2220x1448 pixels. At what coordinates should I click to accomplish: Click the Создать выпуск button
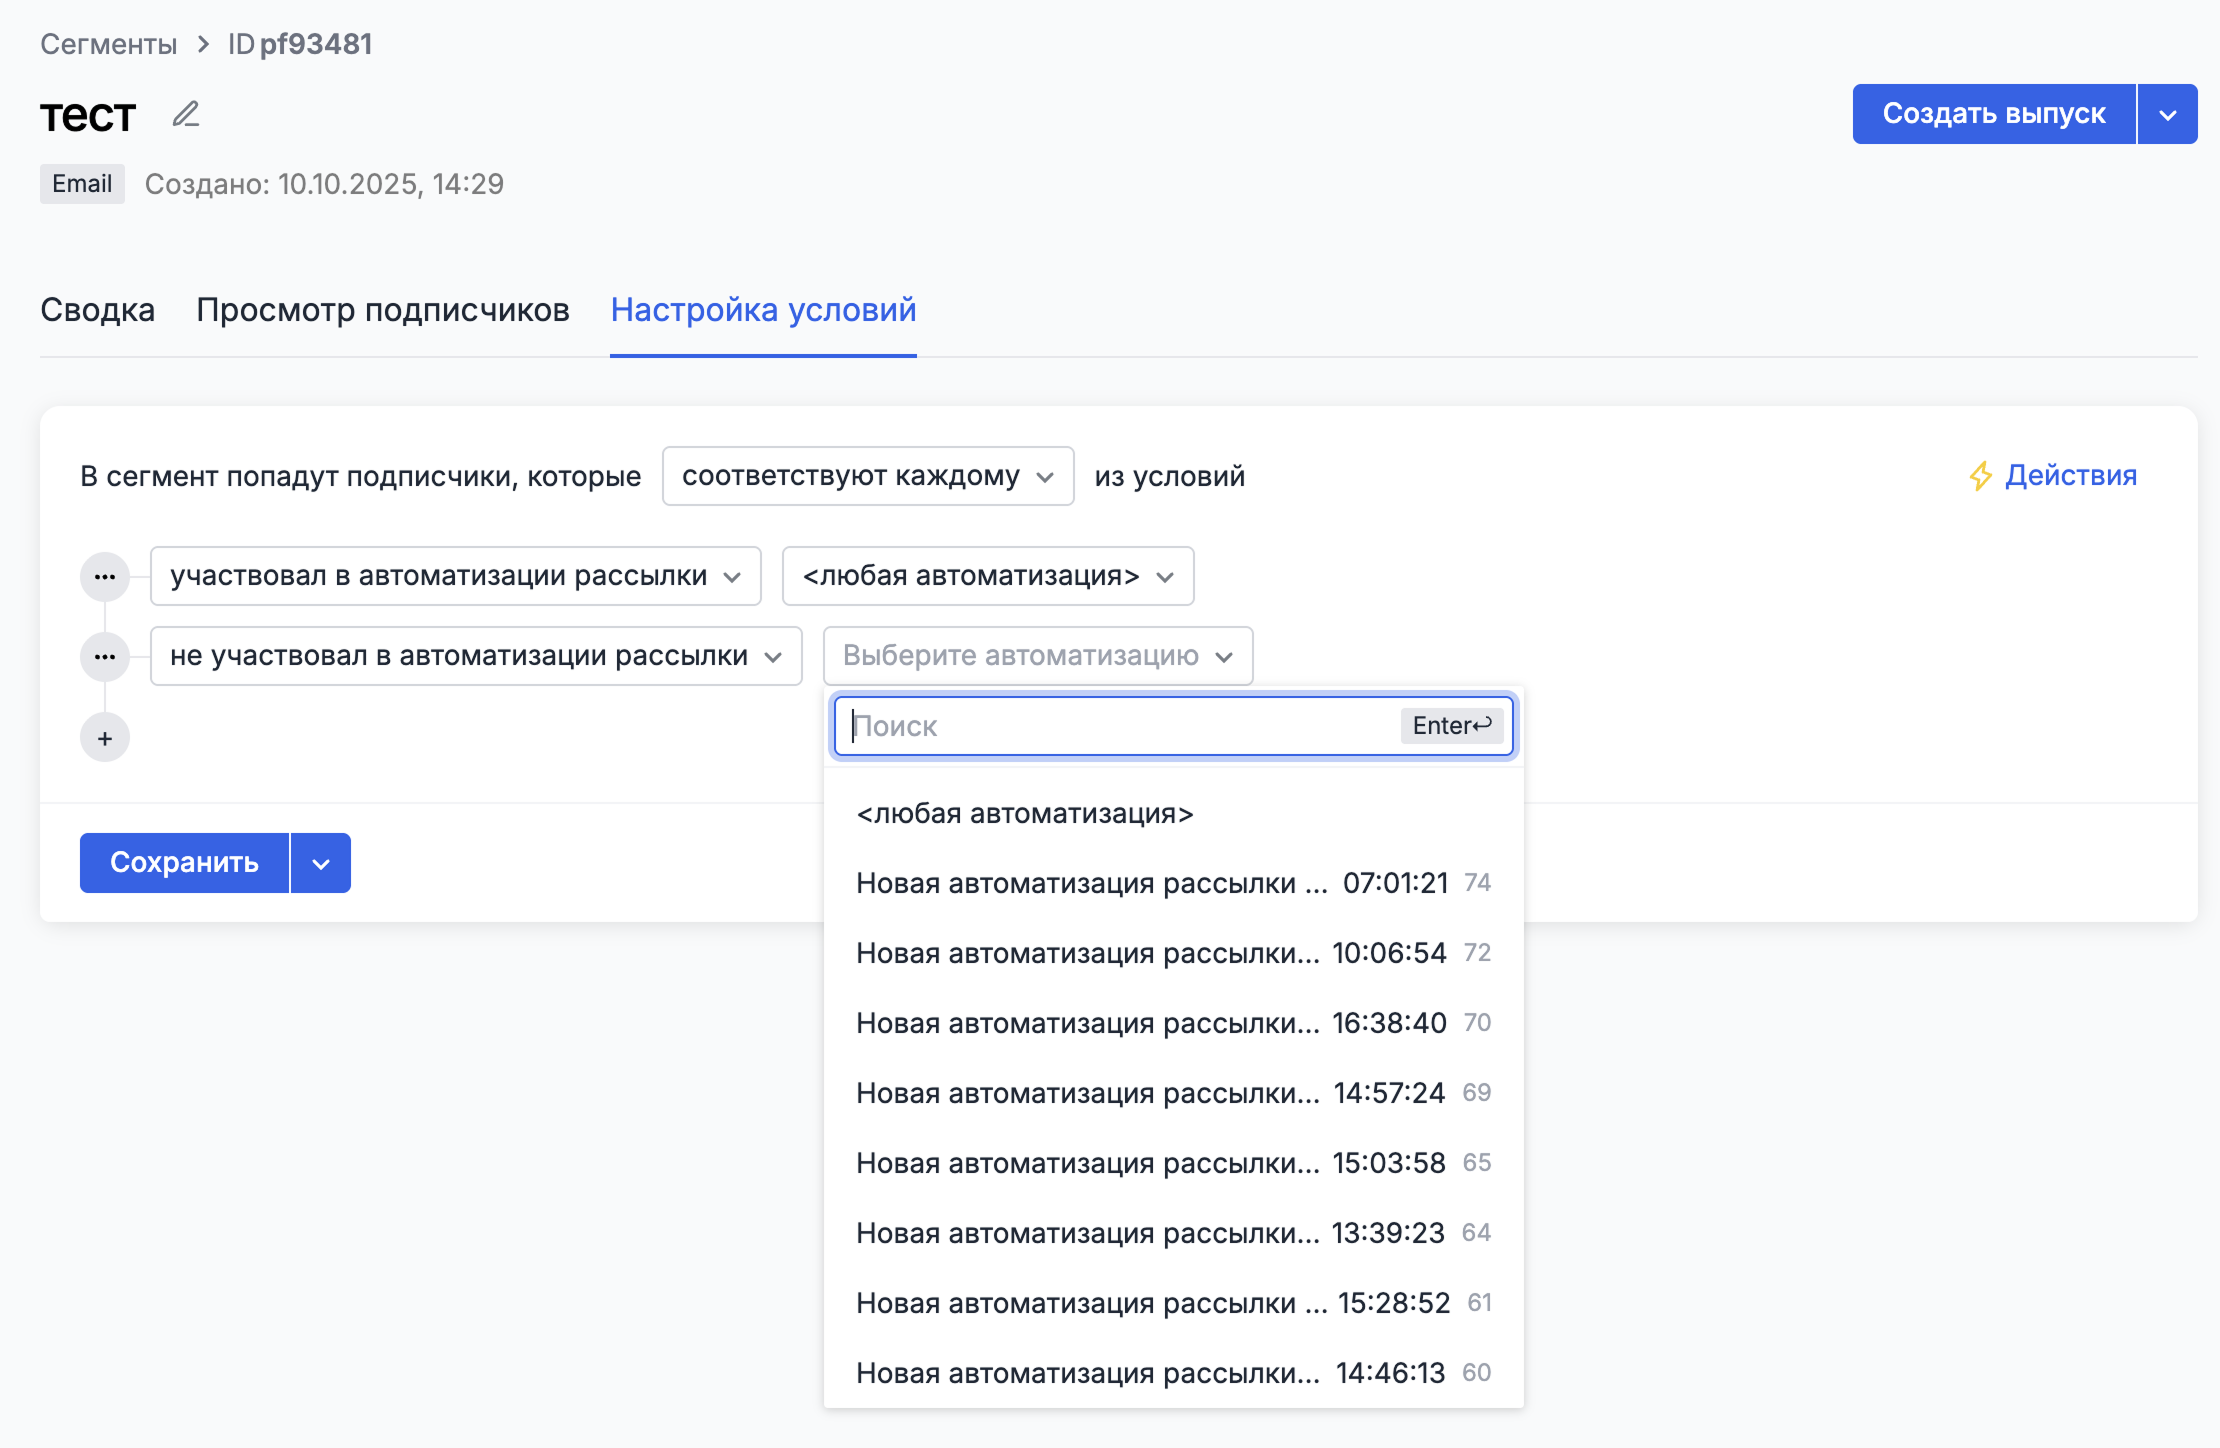tap(1993, 115)
